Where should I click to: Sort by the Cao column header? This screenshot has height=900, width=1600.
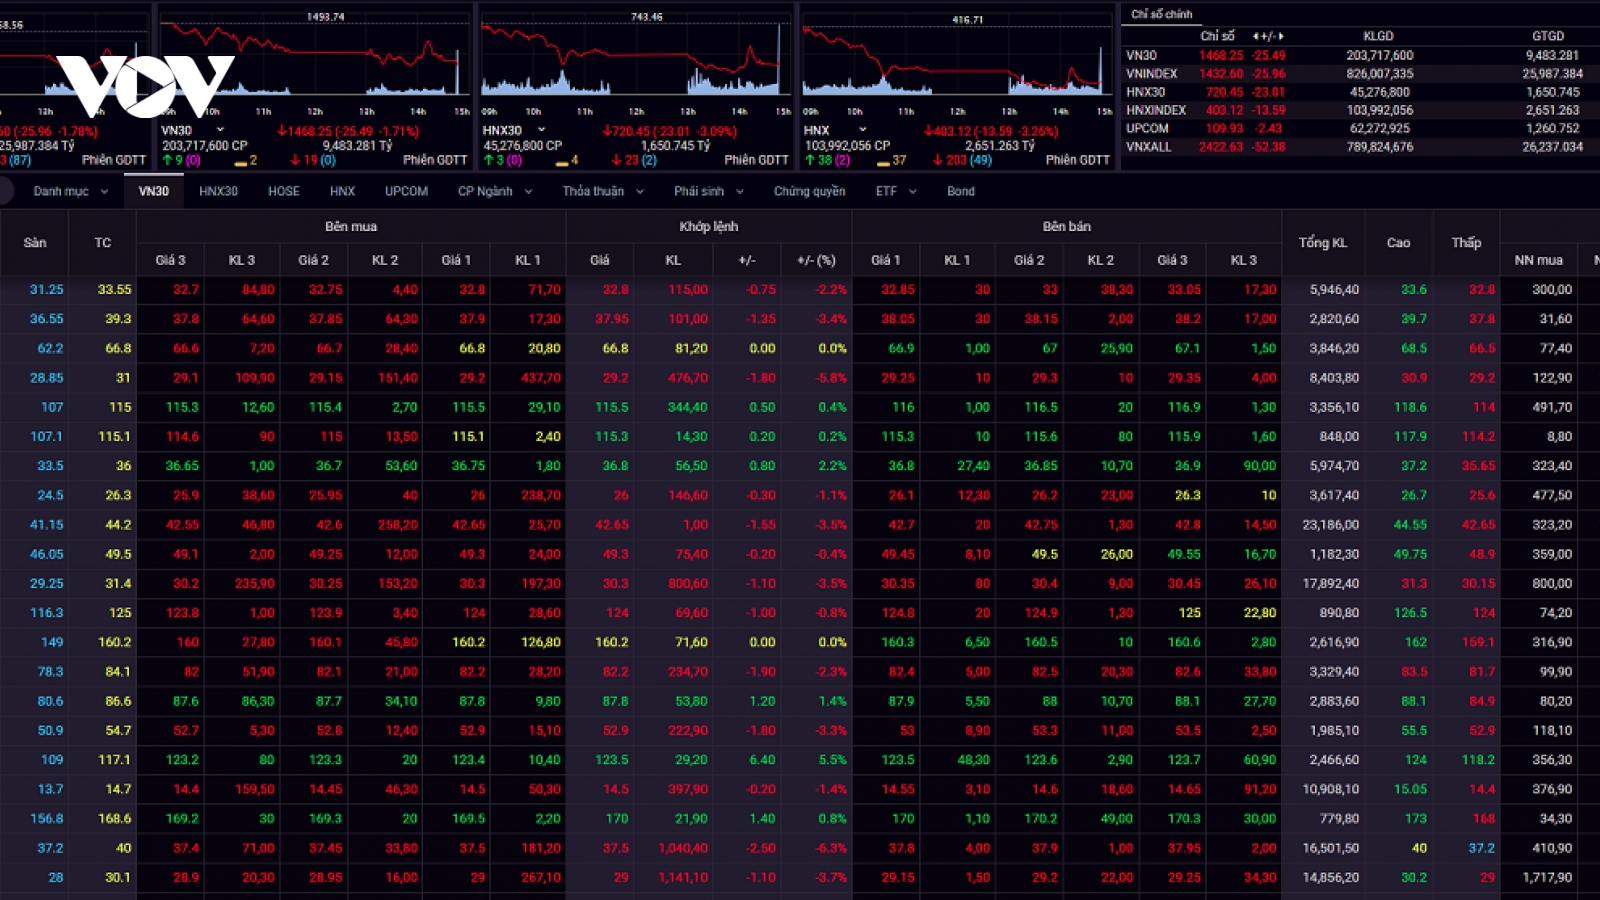[x=1398, y=243]
